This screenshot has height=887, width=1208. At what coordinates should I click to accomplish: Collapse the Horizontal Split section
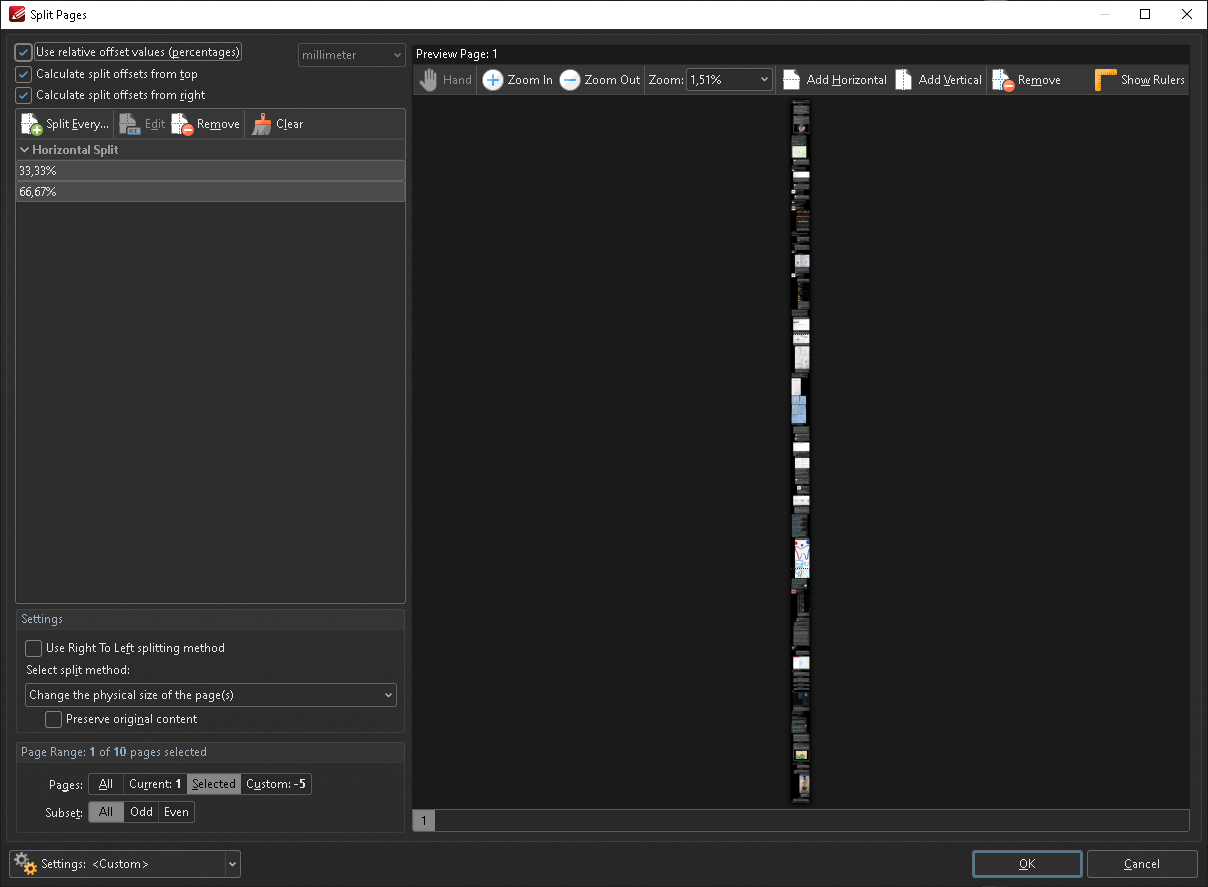(24, 149)
